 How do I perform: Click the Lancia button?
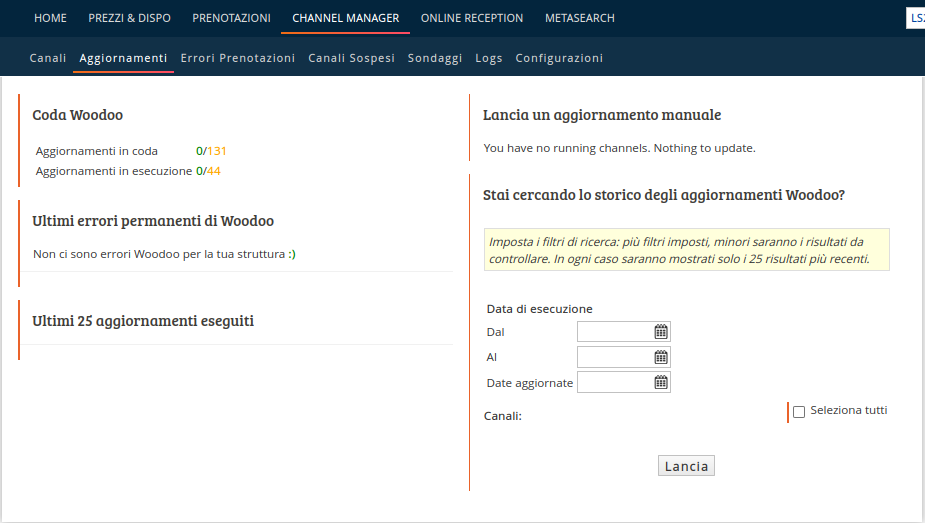pyautogui.click(x=686, y=466)
